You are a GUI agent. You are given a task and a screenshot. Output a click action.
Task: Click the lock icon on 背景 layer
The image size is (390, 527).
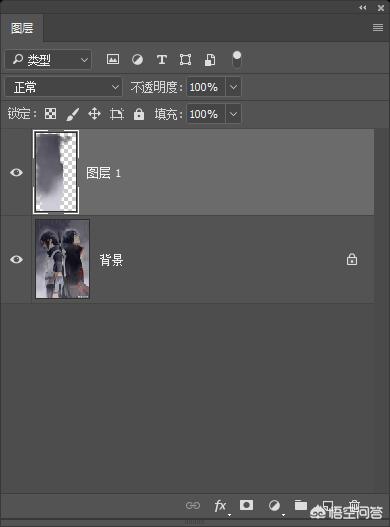(x=352, y=259)
